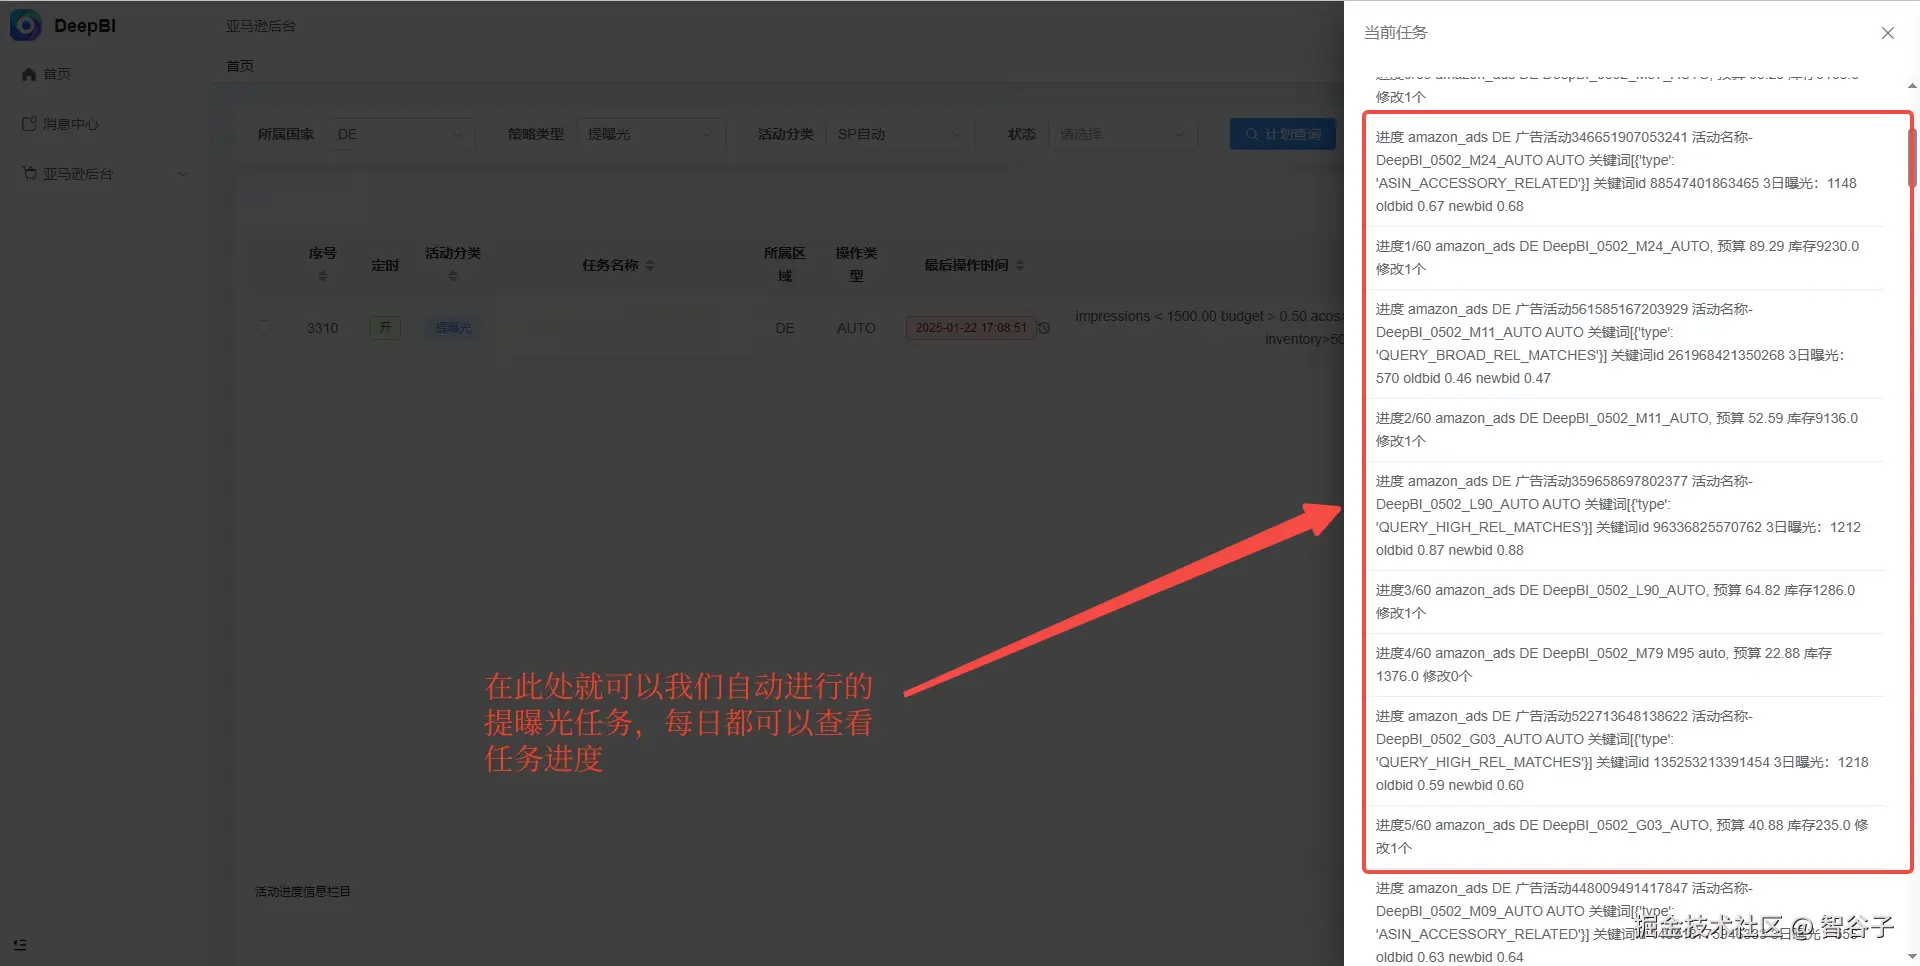Select the 进度2/60 DeepBI_0502_M11_AUTO entry
This screenshot has height=966, width=1920.
1624,430
